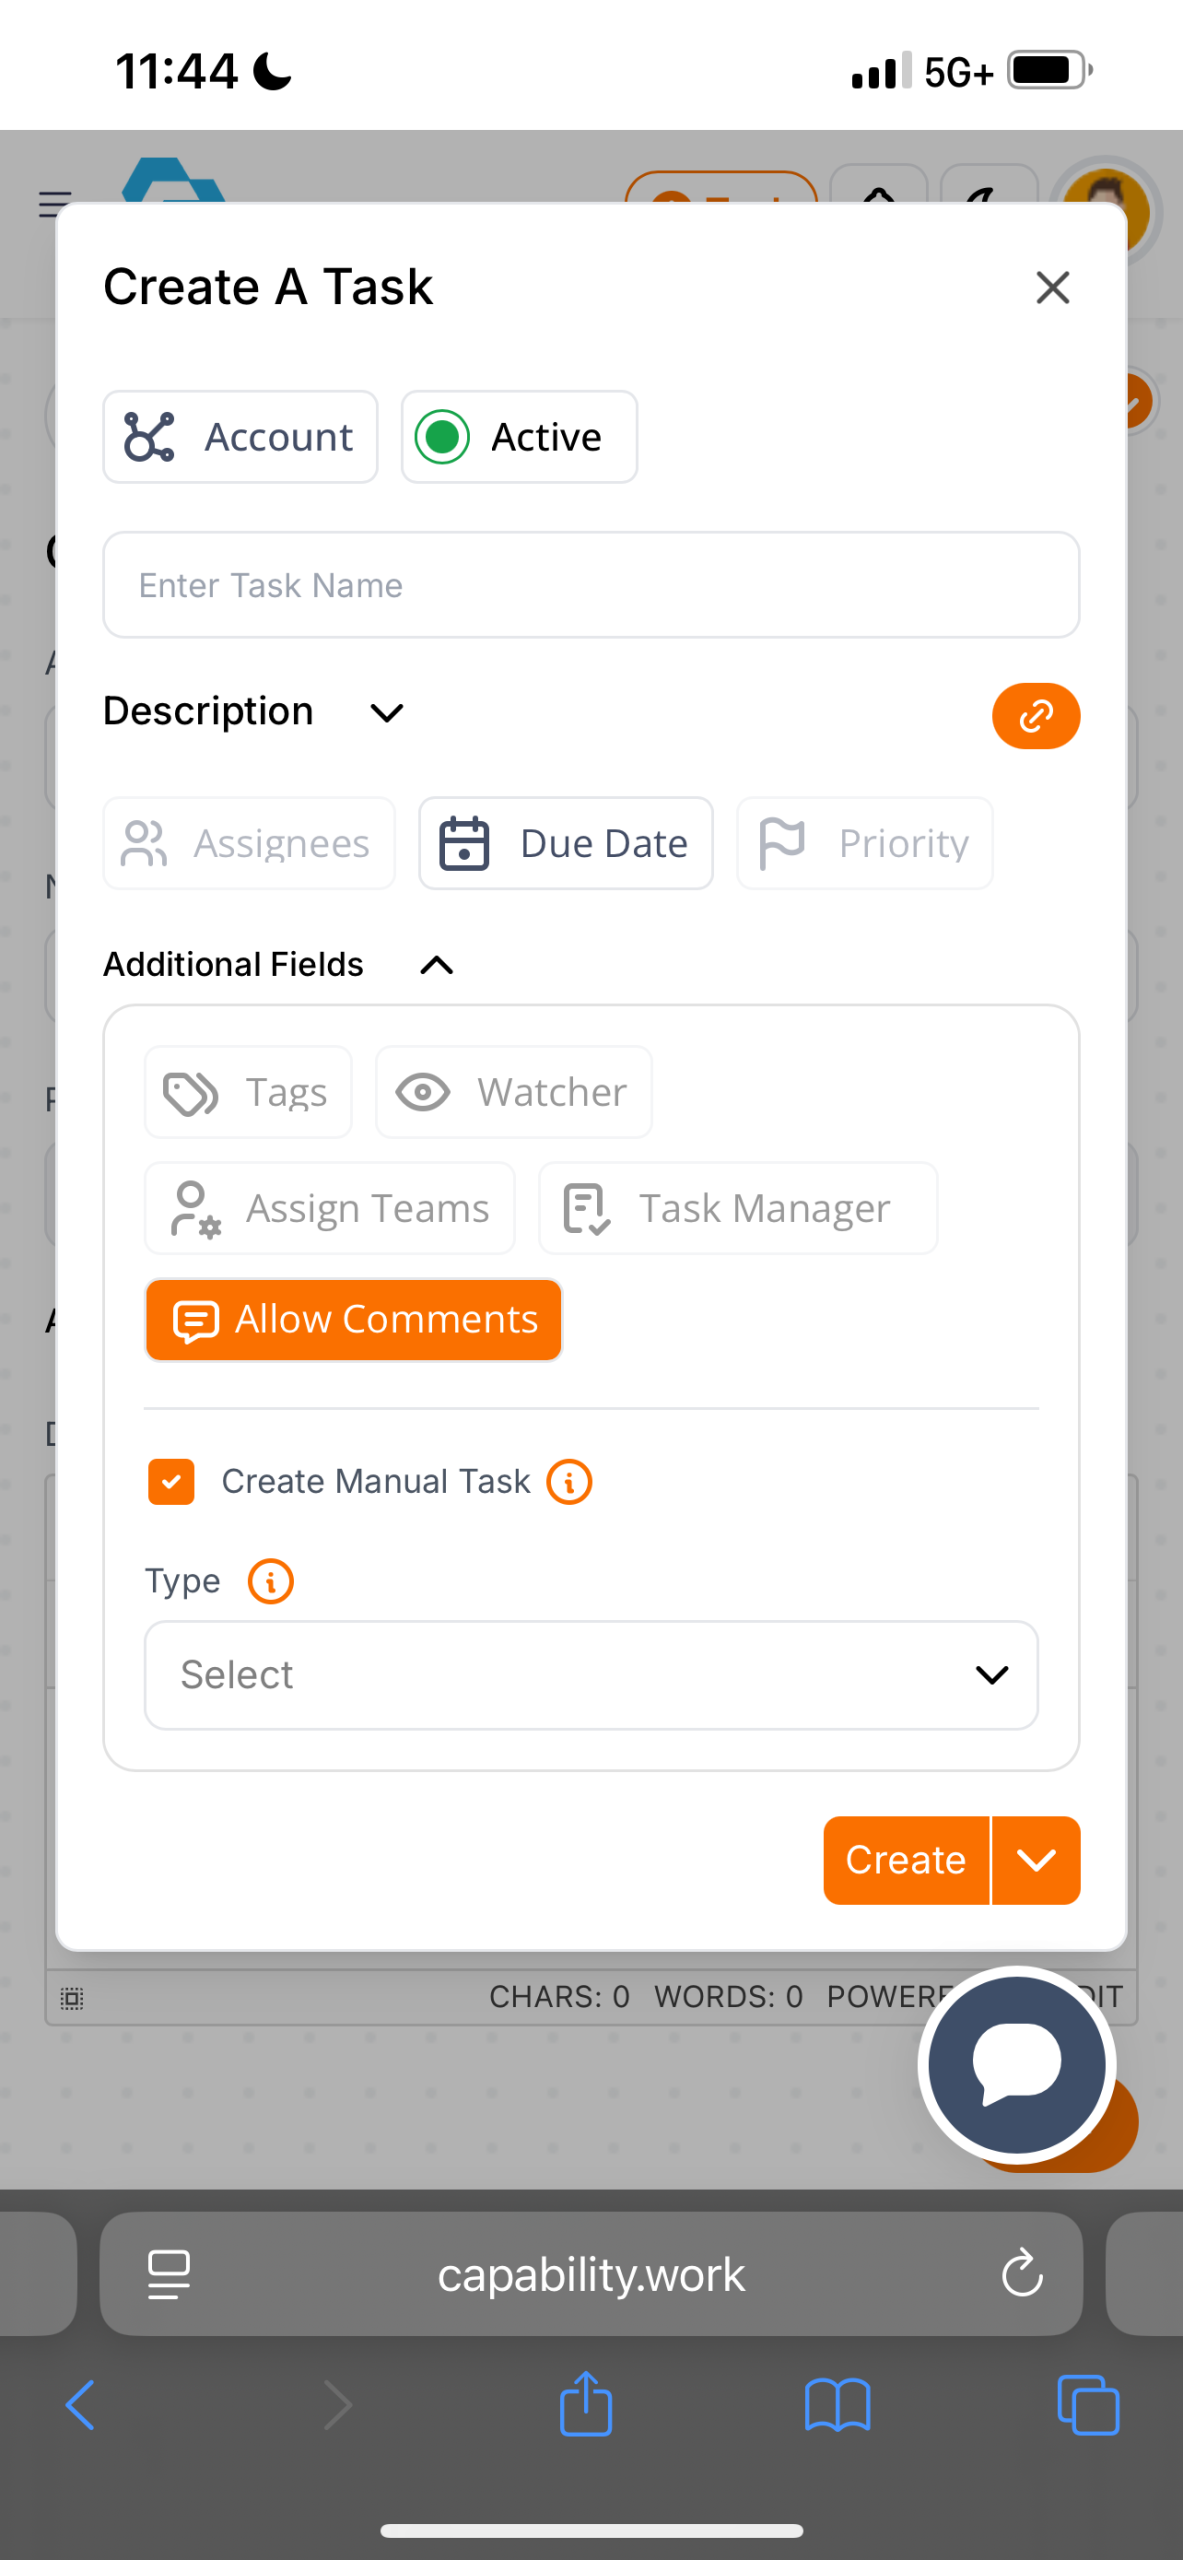Expand the Description section
Viewport: 1183px width, 2560px height.
tap(386, 713)
